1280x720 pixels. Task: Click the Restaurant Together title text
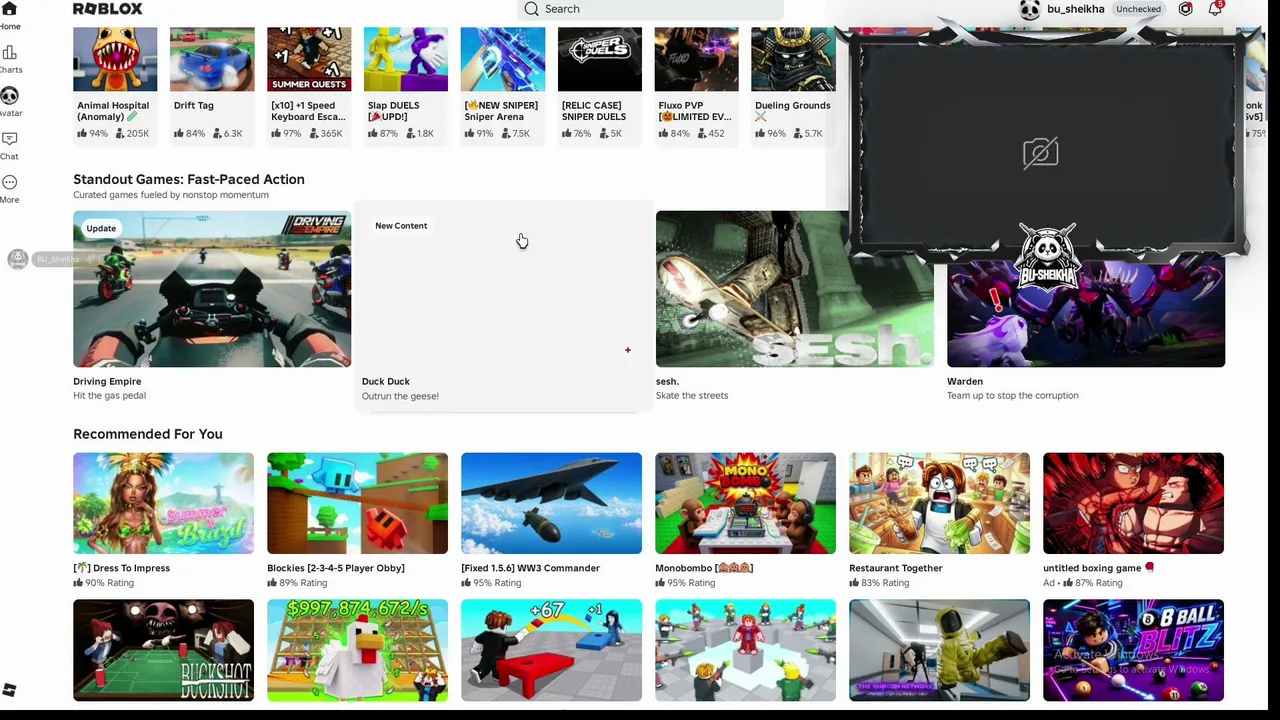[x=895, y=568]
